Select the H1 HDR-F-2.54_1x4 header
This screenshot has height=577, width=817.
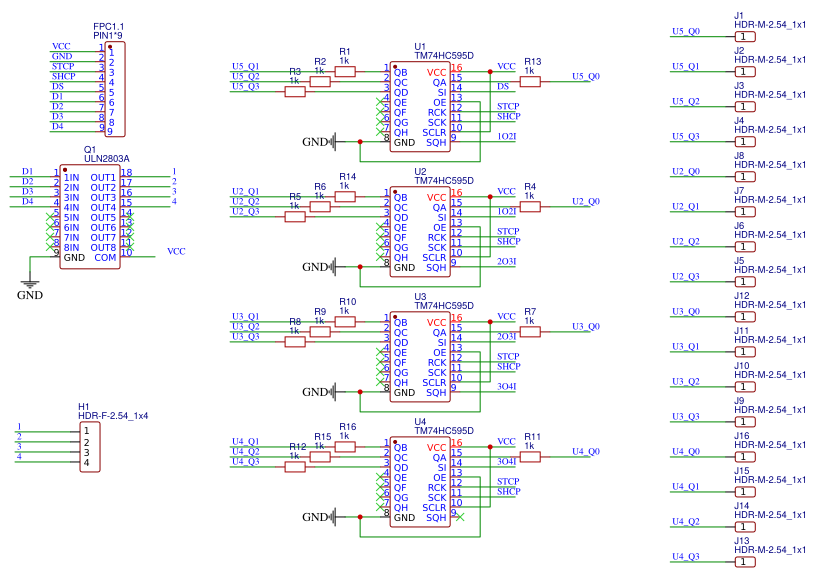point(90,447)
